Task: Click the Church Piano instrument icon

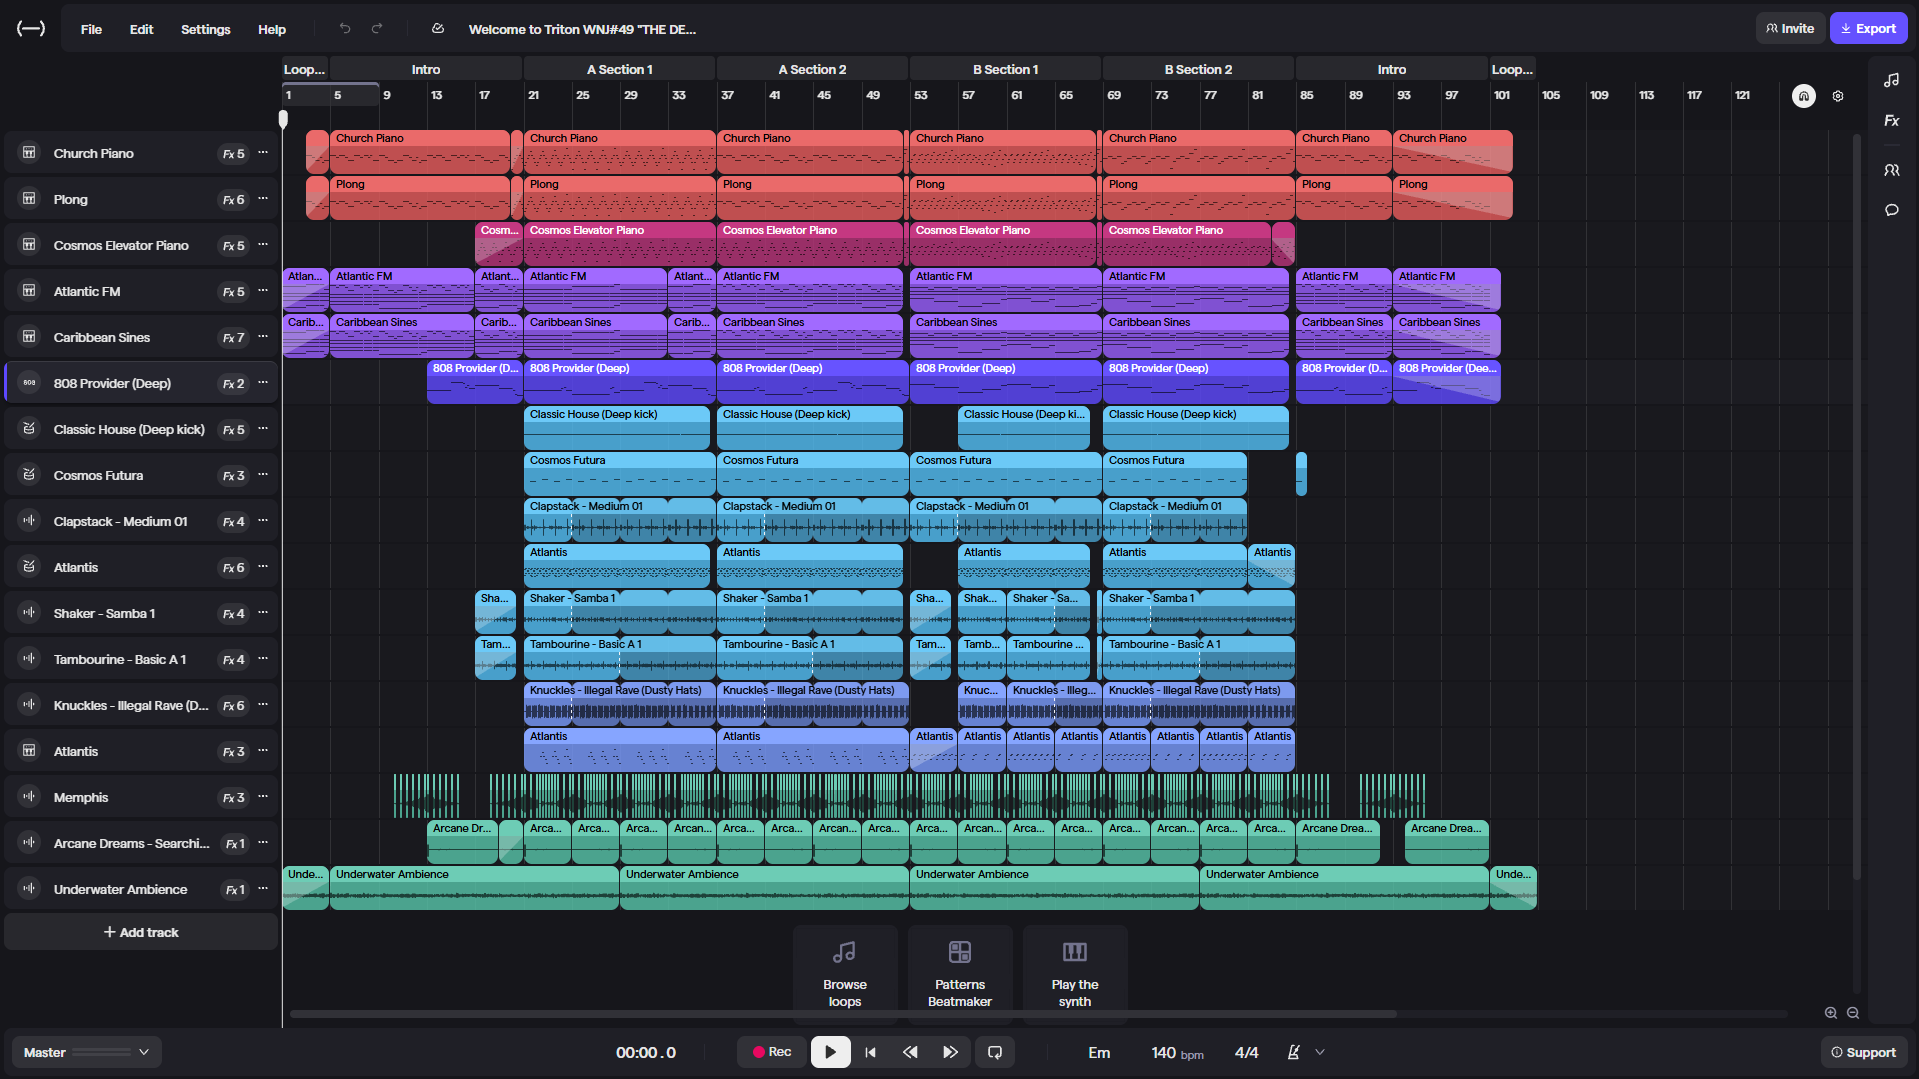Action: (x=29, y=153)
